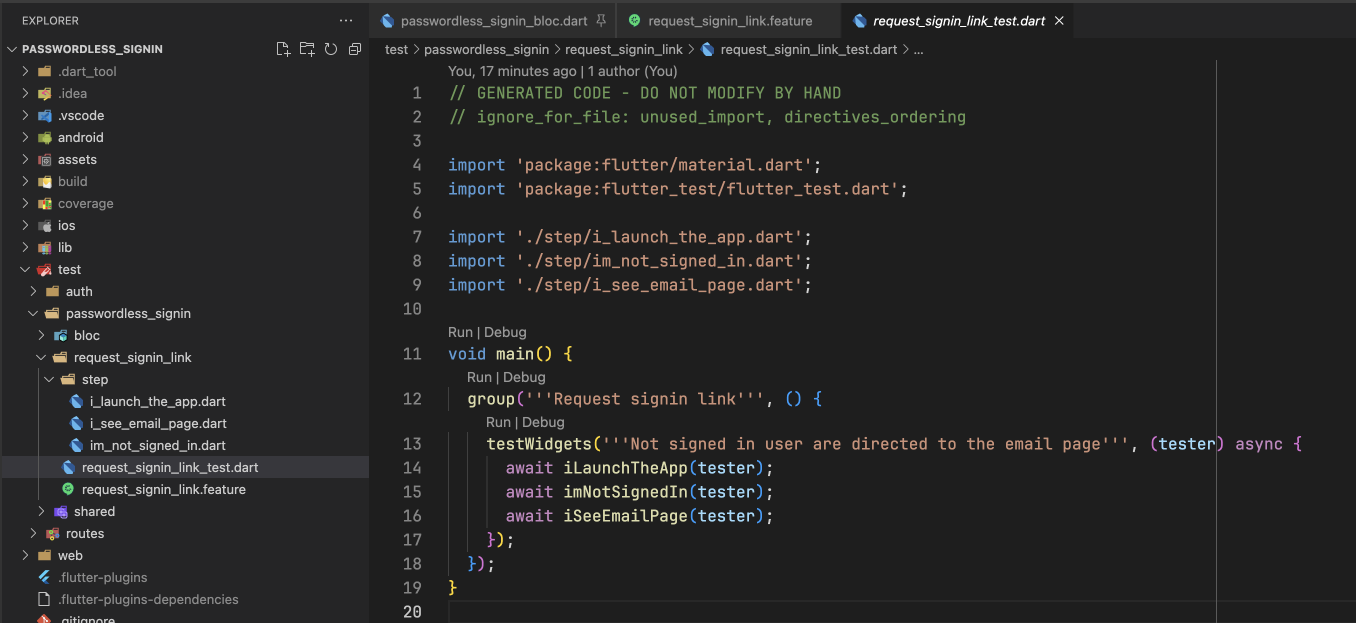Click Debug above testWidgets line
1356x623 pixels.
(543, 422)
